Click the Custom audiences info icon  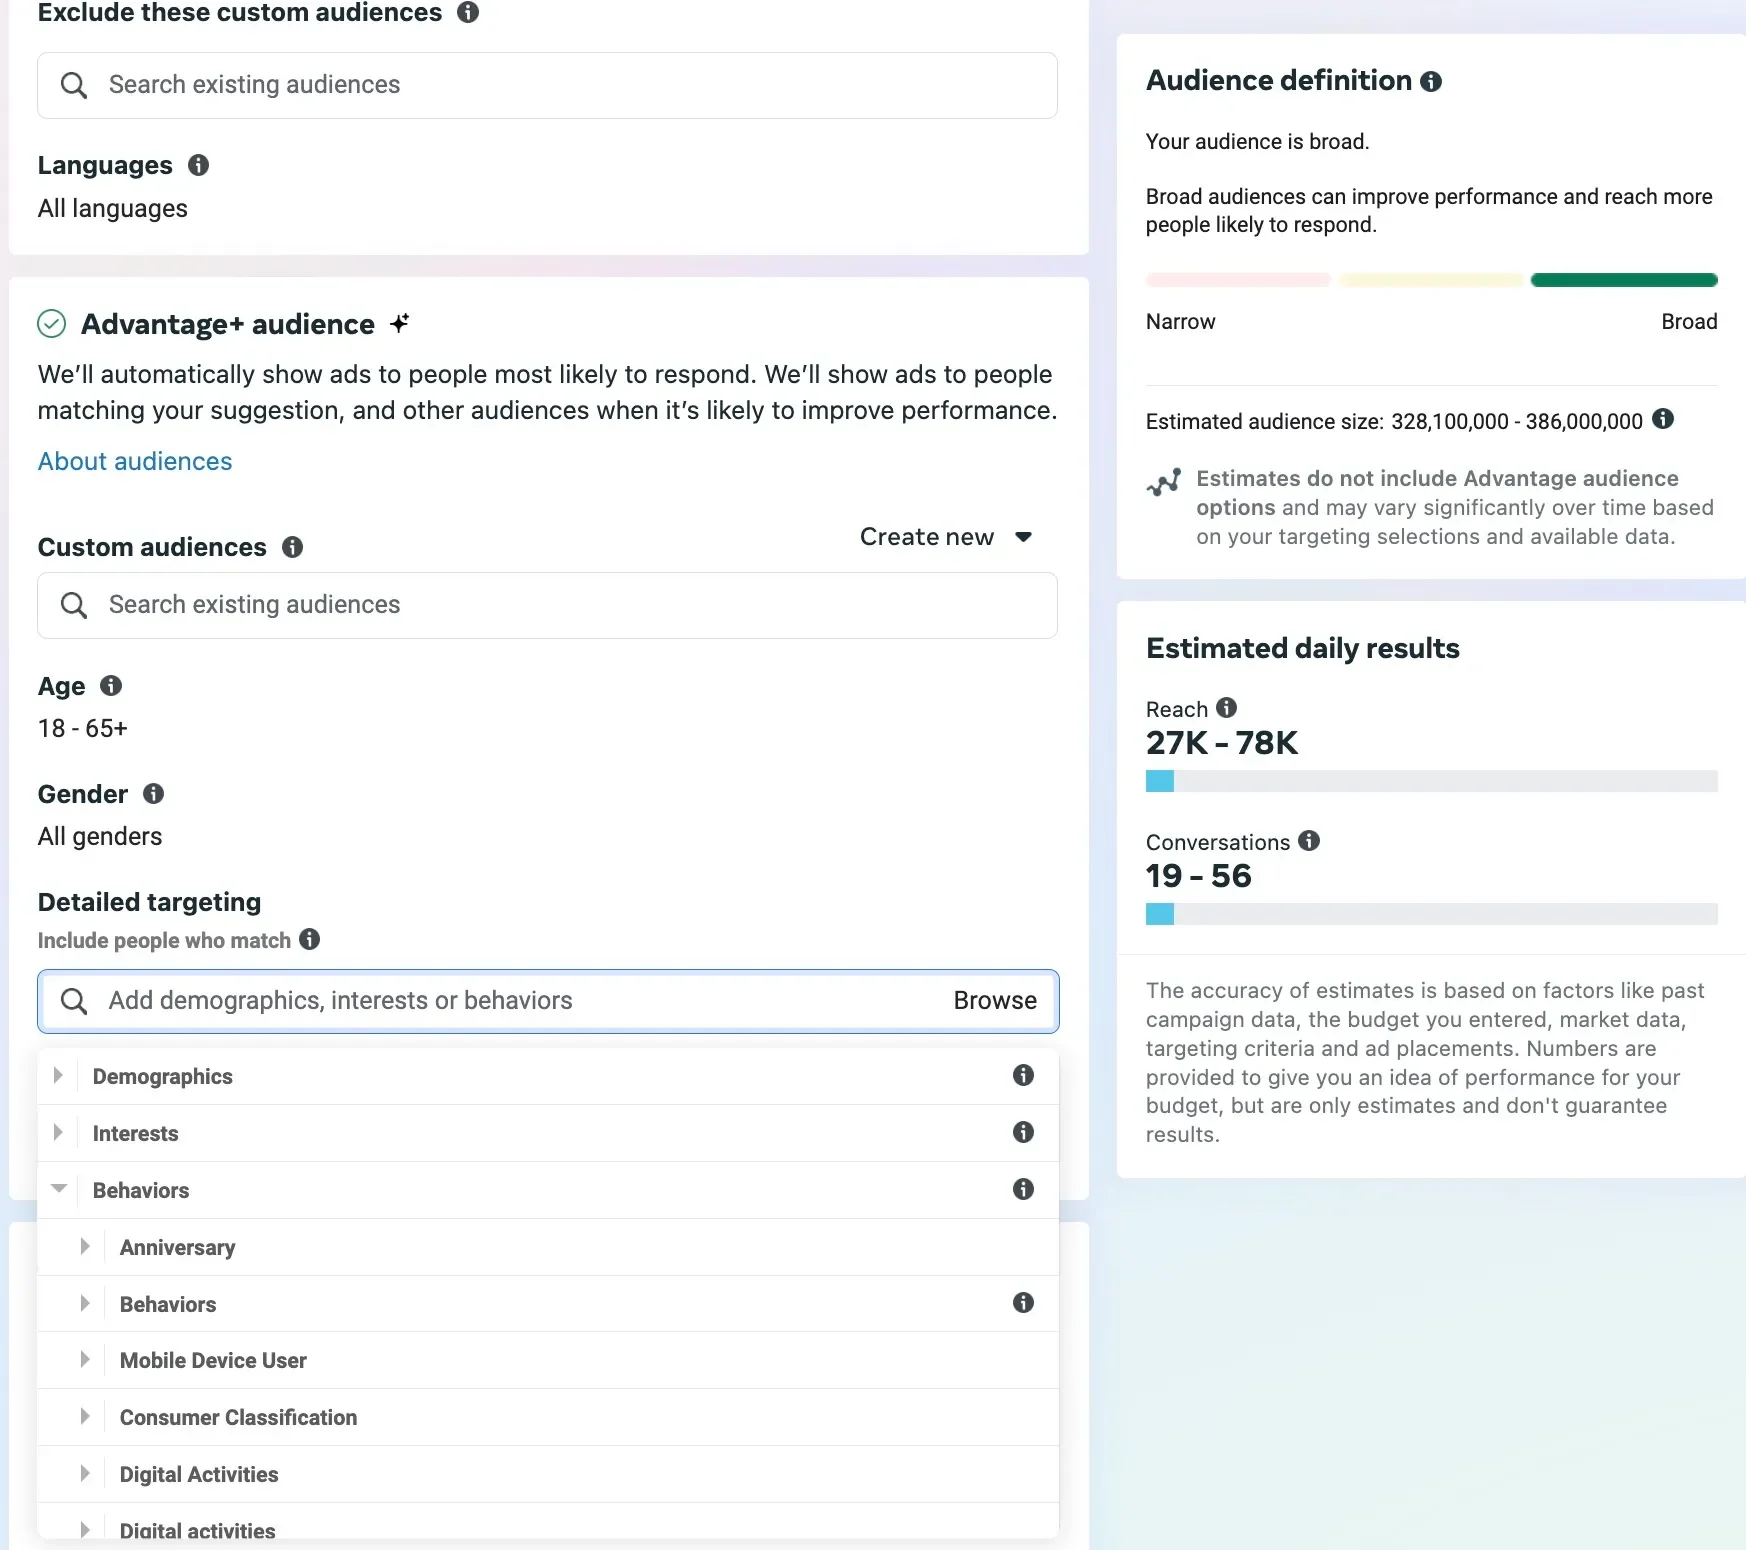(292, 547)
